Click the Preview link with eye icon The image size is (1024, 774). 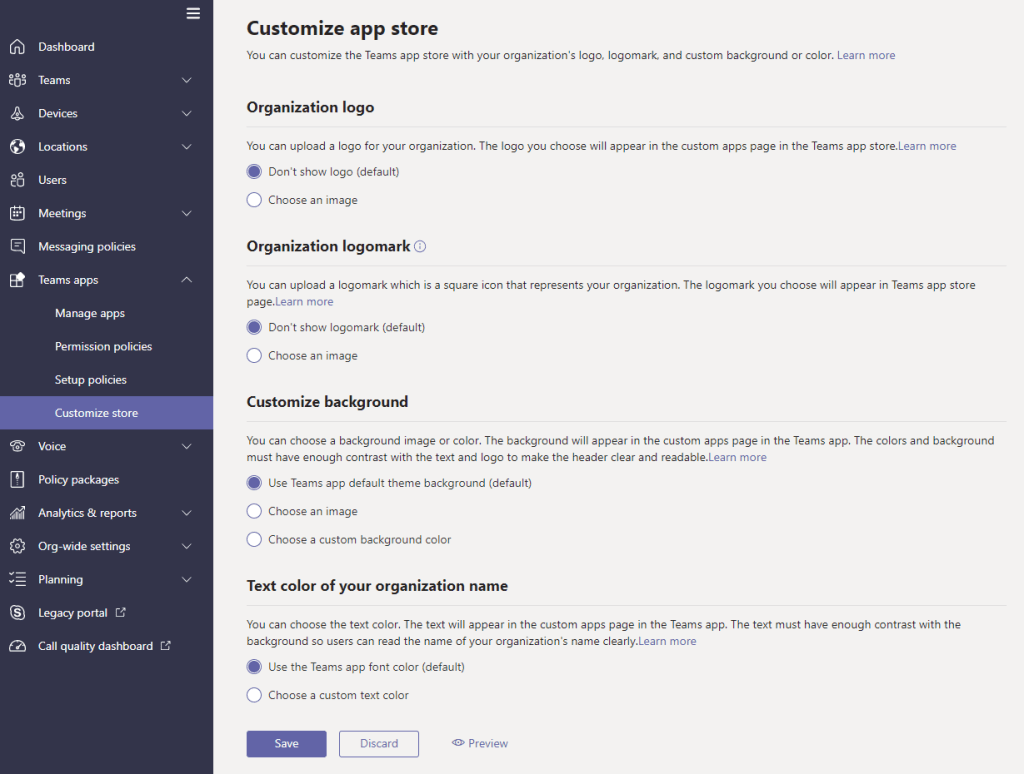tap(480, 744)
